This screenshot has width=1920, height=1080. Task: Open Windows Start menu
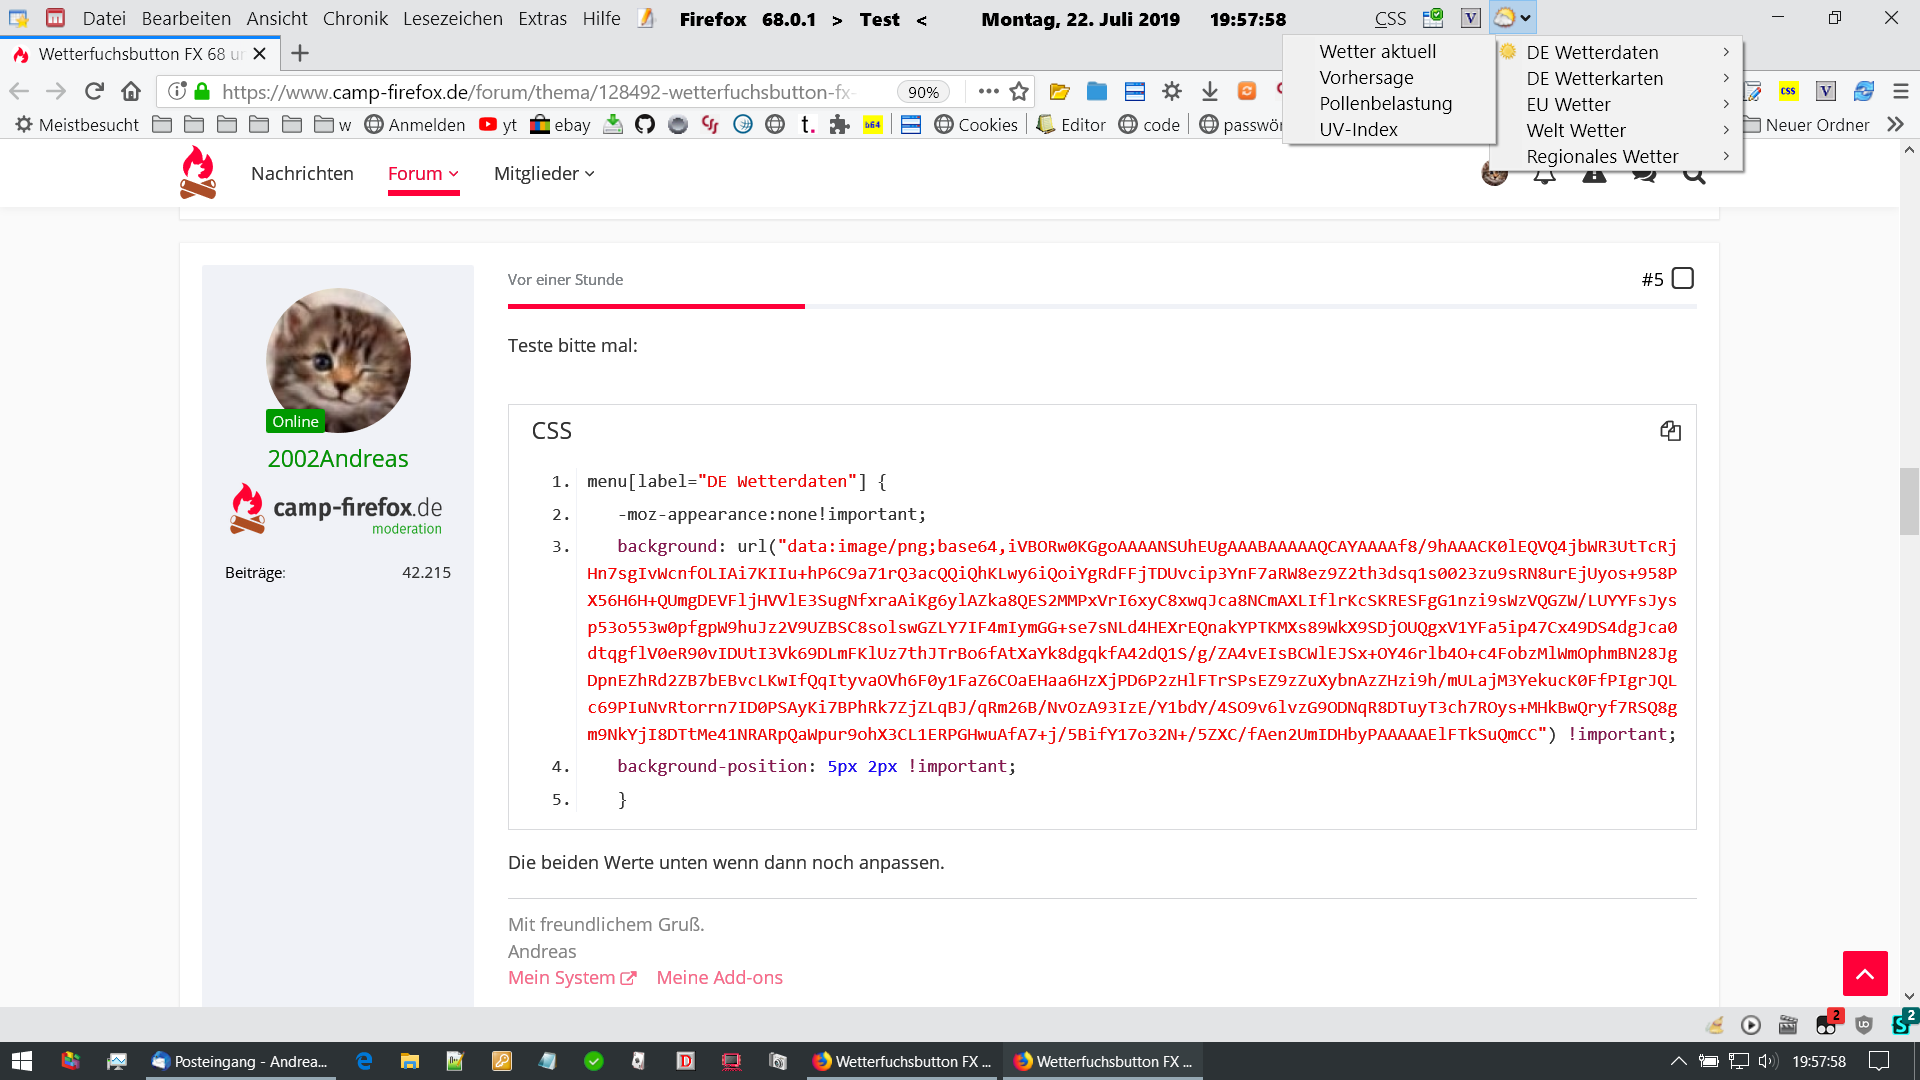tap(21, 1061)
